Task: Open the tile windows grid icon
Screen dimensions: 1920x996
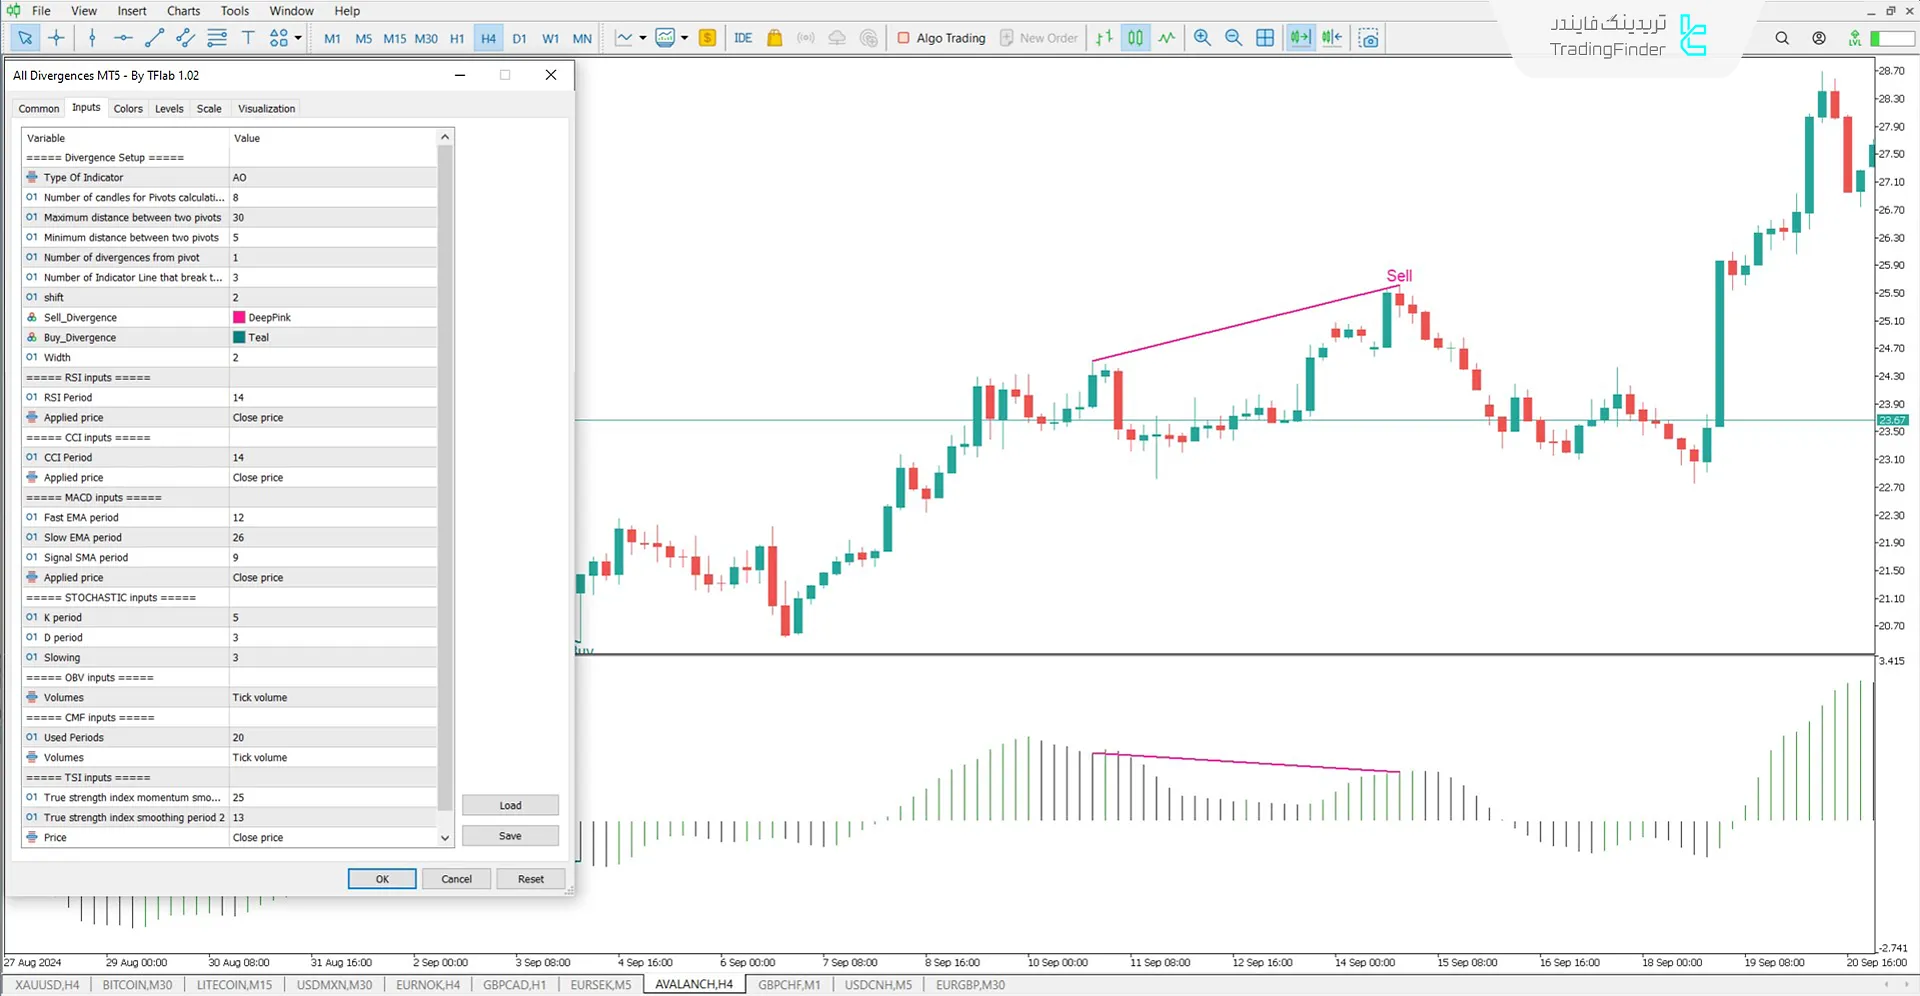Action: [x=1265, y=37]
